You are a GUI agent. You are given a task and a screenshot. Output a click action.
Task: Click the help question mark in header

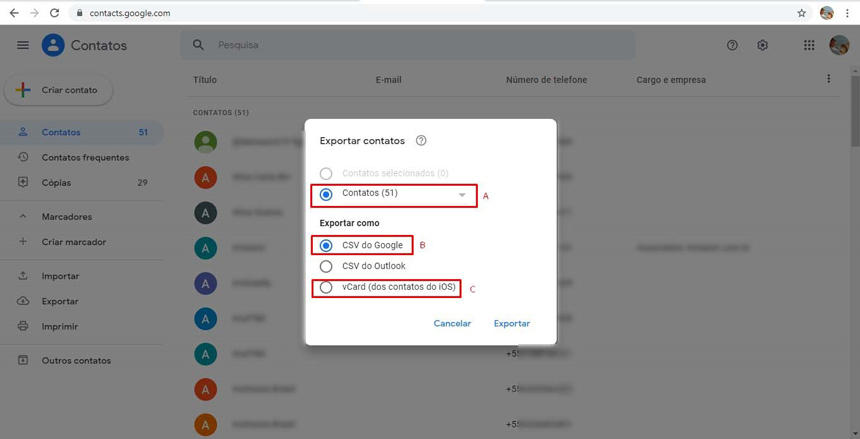(732, 45)
